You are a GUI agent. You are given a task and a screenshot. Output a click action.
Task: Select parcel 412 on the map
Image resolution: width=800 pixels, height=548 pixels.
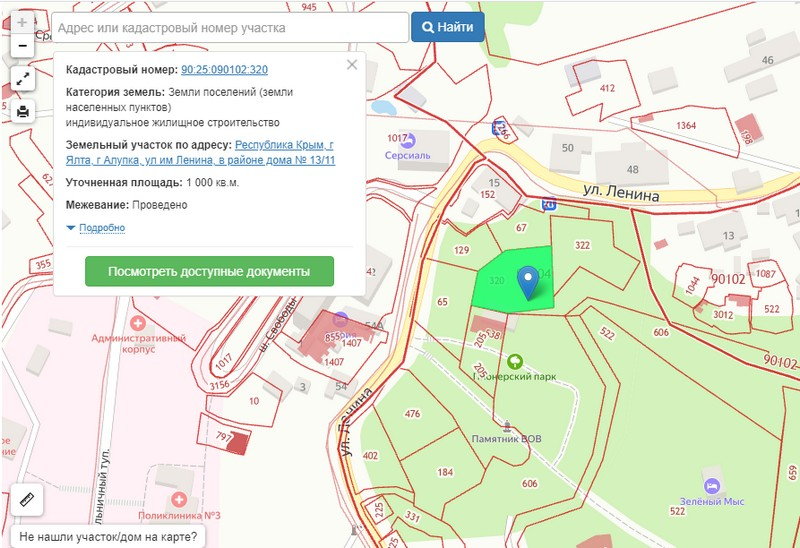[607, 88]
